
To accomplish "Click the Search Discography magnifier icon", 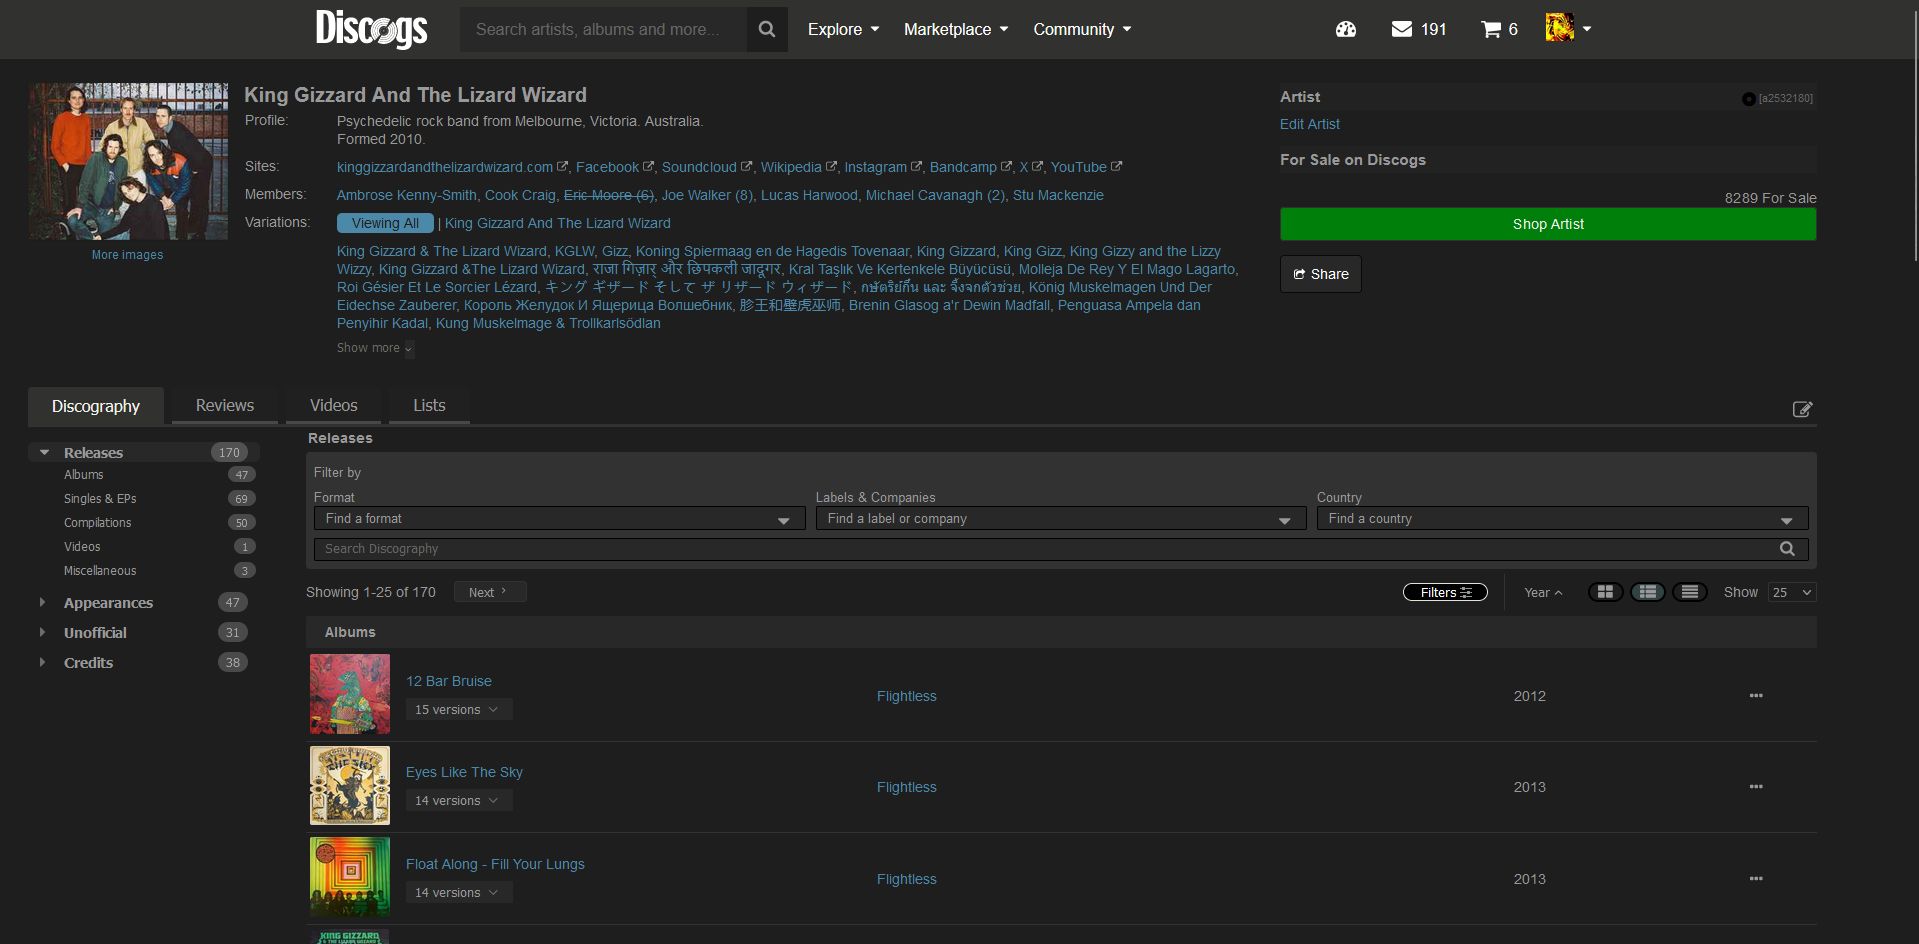I will coord(1787,549).
